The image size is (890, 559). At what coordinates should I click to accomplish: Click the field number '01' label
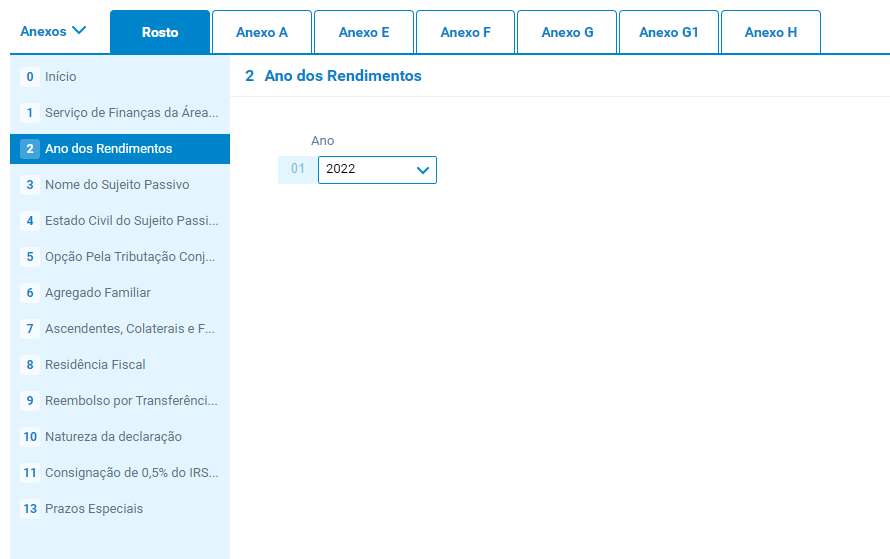pyautogui.click(x=298, y=169)
